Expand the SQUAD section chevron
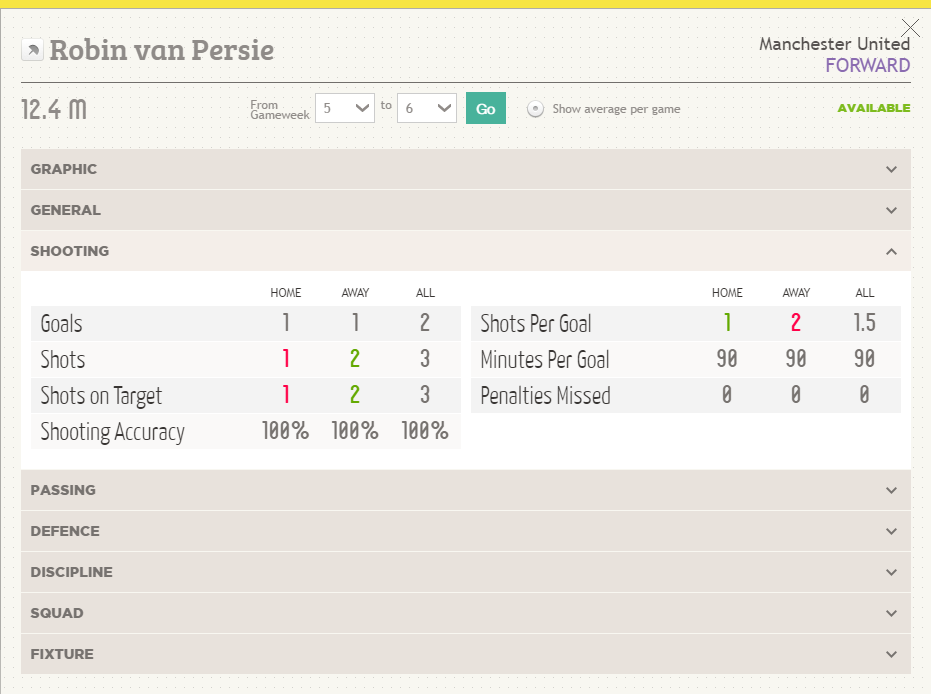The height and width of the screenshot is (694, 931). pyautogui.click(x=891, y=613)
